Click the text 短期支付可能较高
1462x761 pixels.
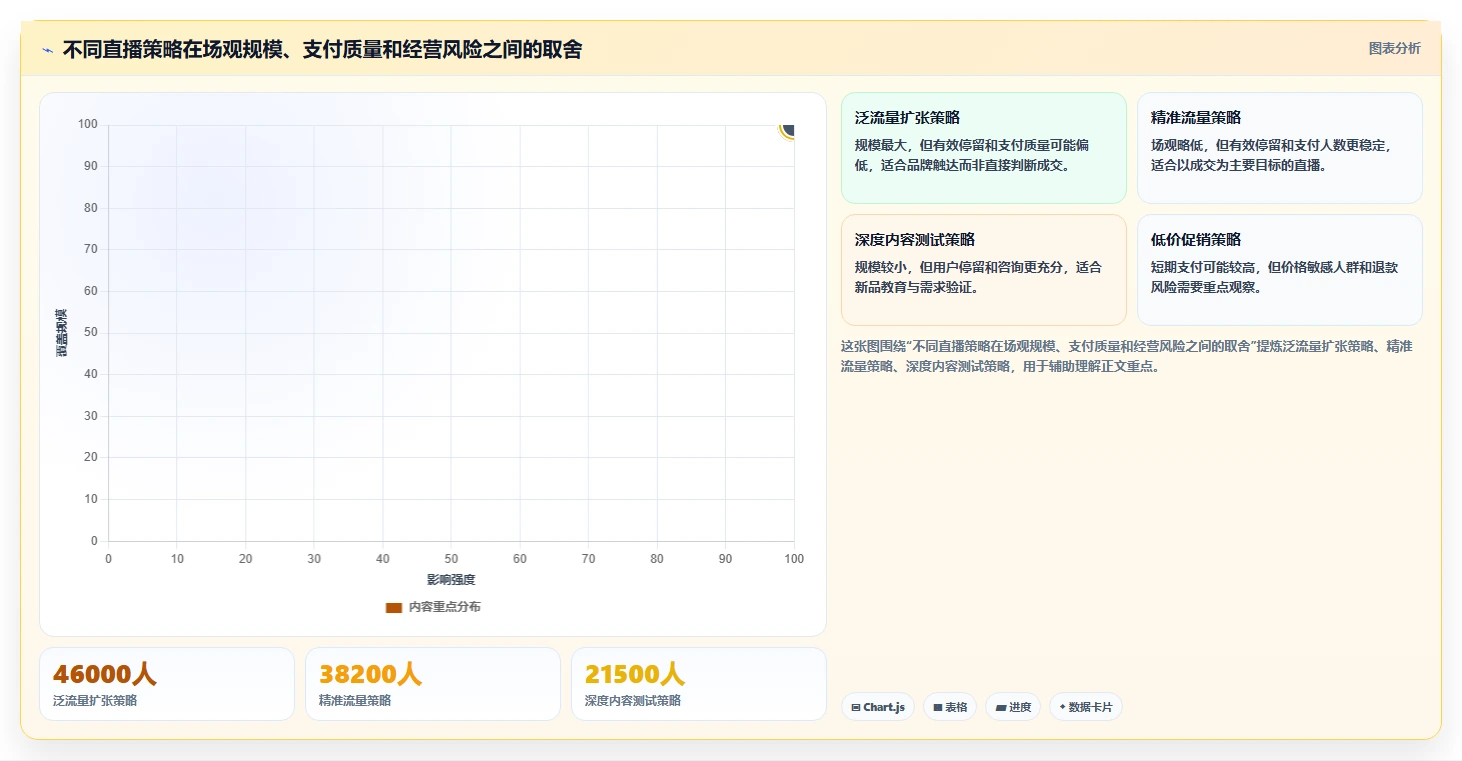tap(1204, 267)
